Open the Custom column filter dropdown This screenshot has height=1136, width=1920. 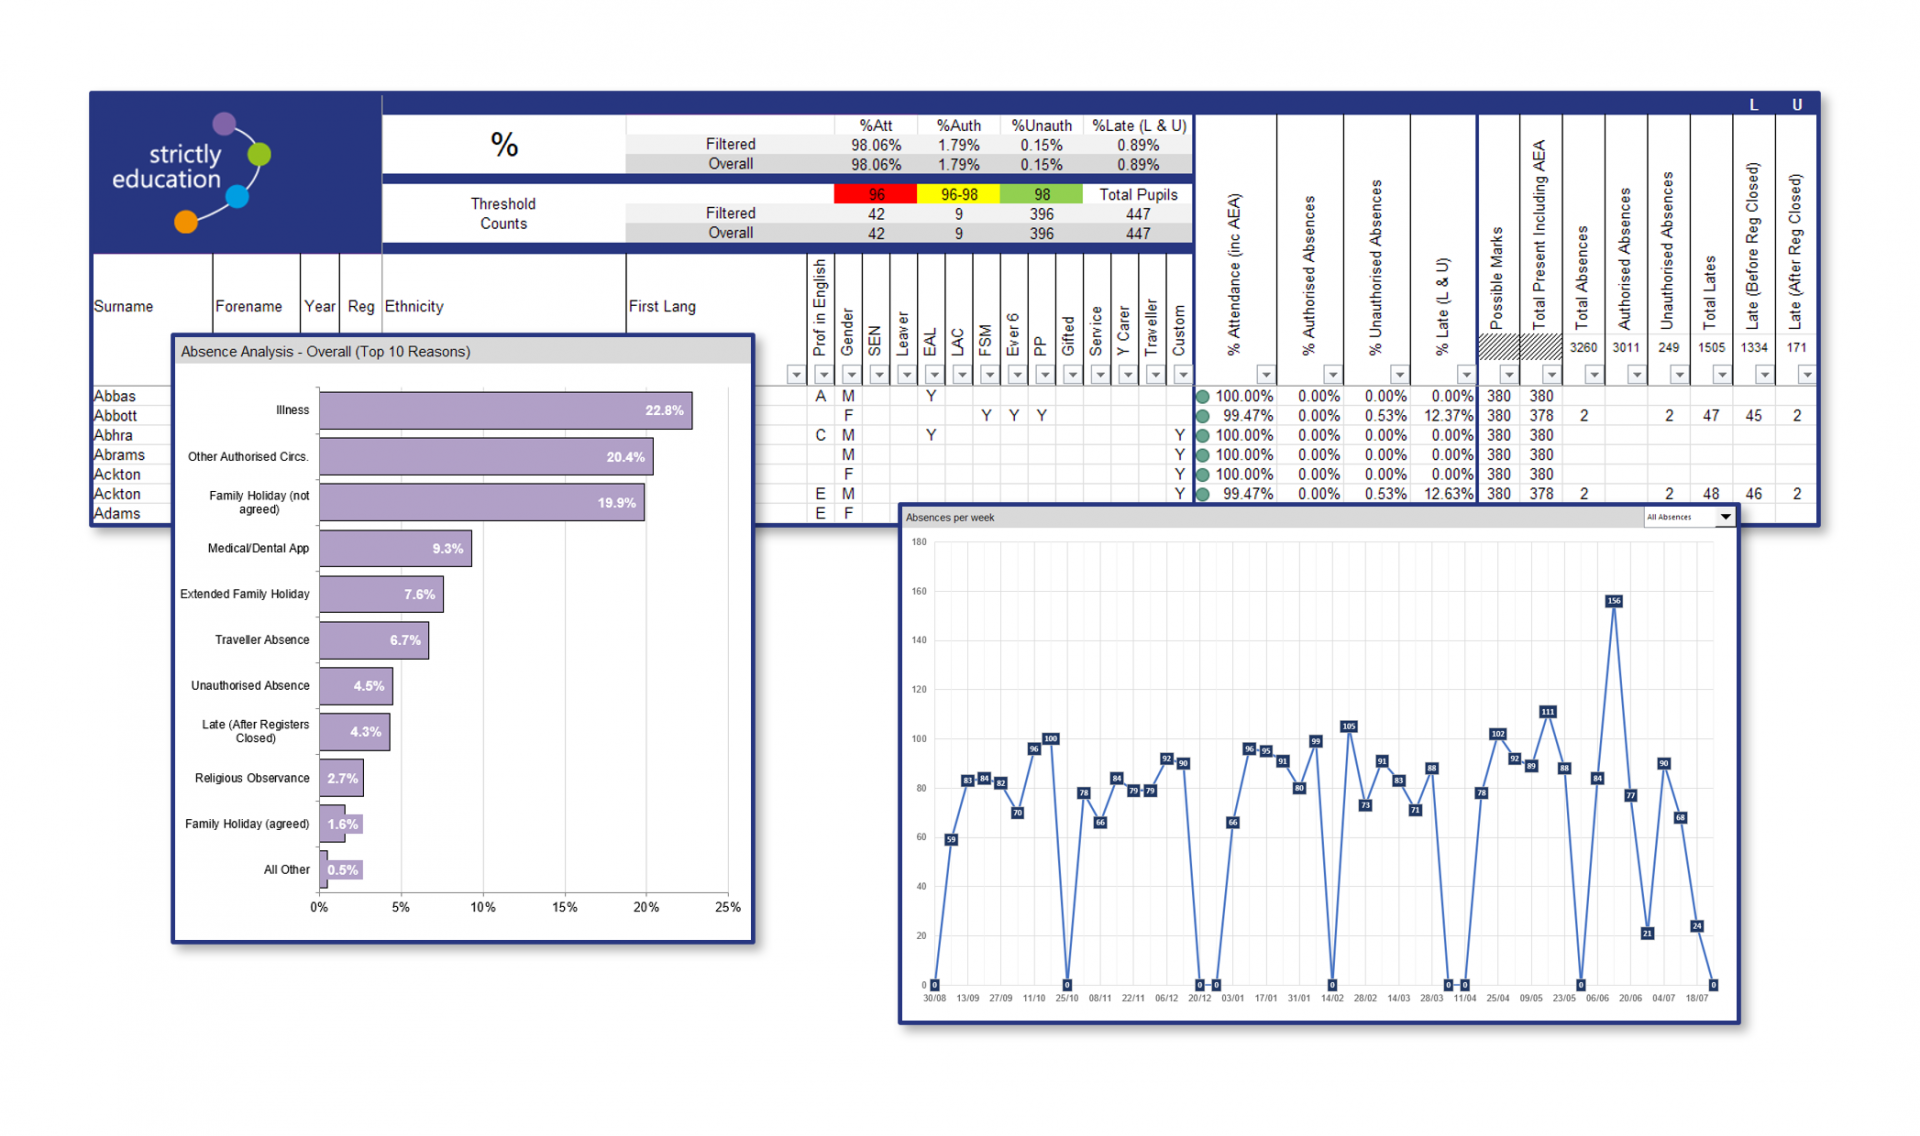1182,375
